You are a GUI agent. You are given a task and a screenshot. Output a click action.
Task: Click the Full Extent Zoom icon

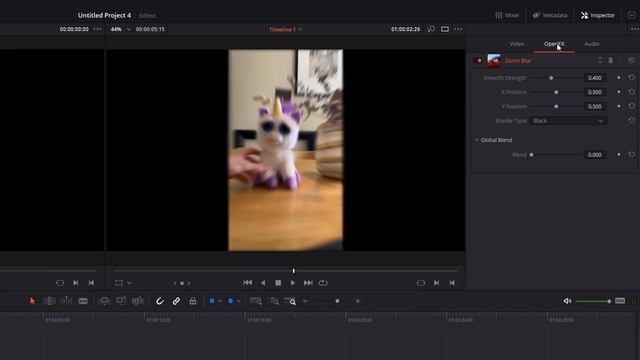[x=256, y=301]
